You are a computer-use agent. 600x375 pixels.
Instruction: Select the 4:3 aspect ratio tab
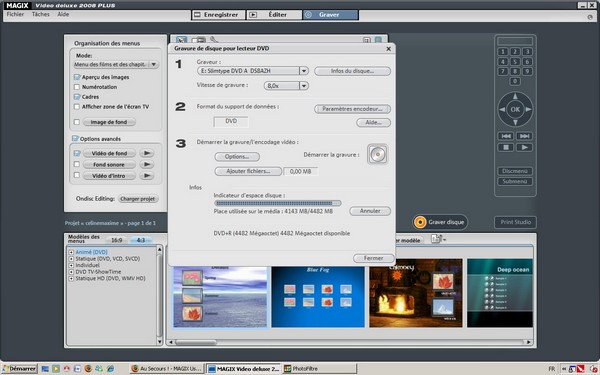tap(141, 240)
